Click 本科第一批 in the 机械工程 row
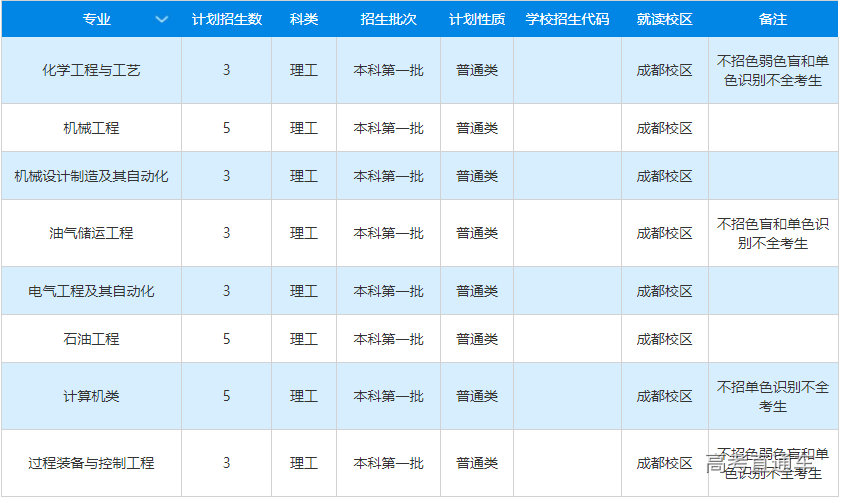 [x=388, y=128]
